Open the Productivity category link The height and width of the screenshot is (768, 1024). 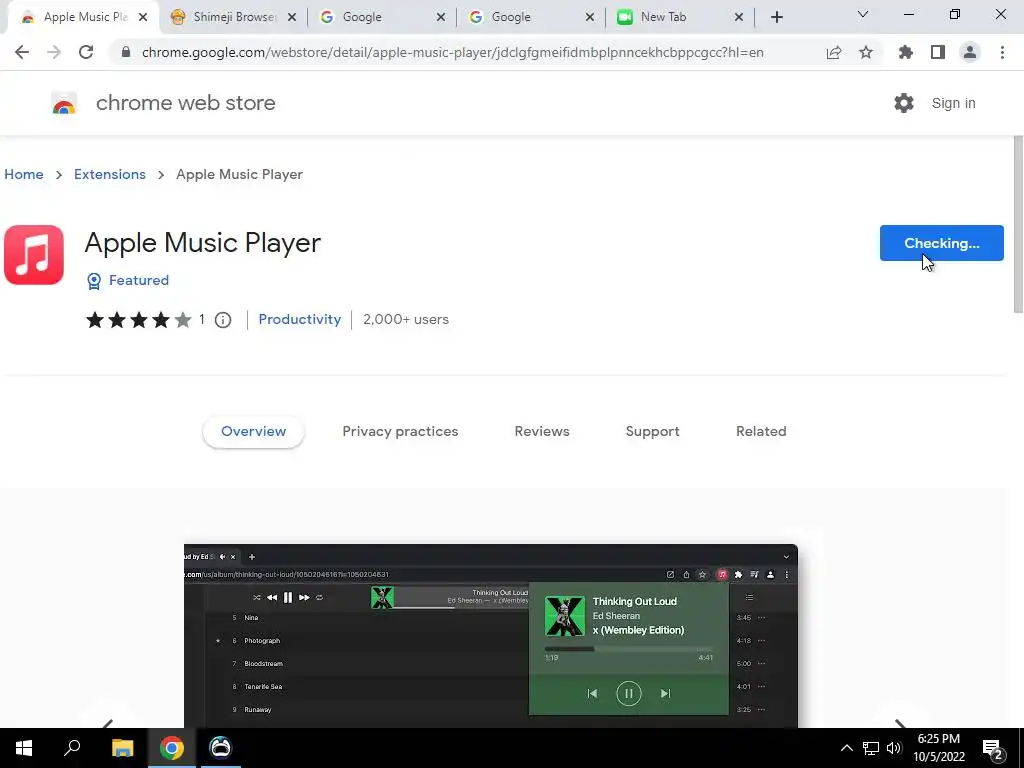tap(300, 319)
